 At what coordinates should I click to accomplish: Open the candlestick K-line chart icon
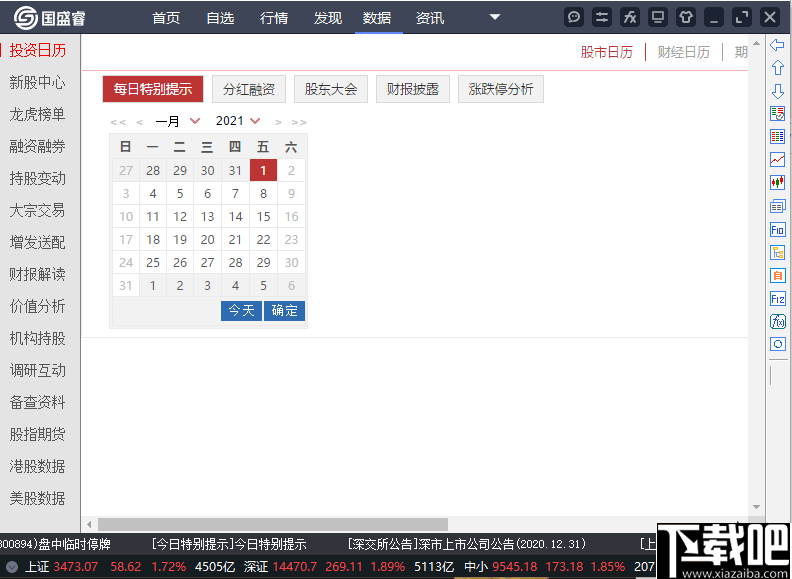pos(777,182)
